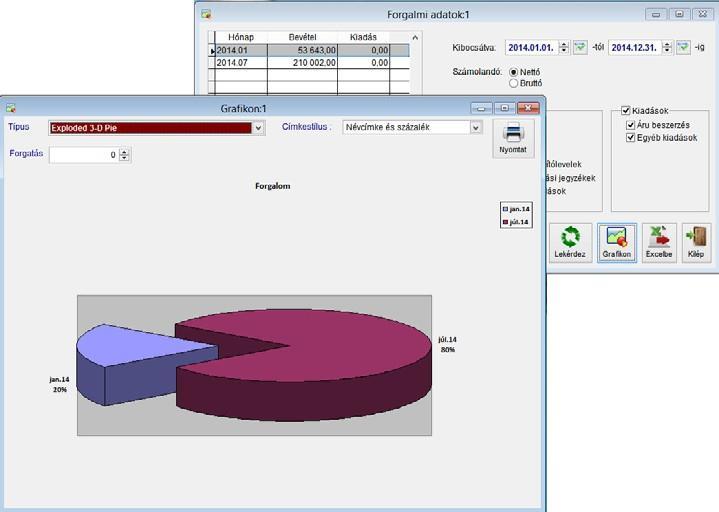Click the Forgalom chart title
Image resolution: width=719 pixels, height=512 pixels.
272,186
